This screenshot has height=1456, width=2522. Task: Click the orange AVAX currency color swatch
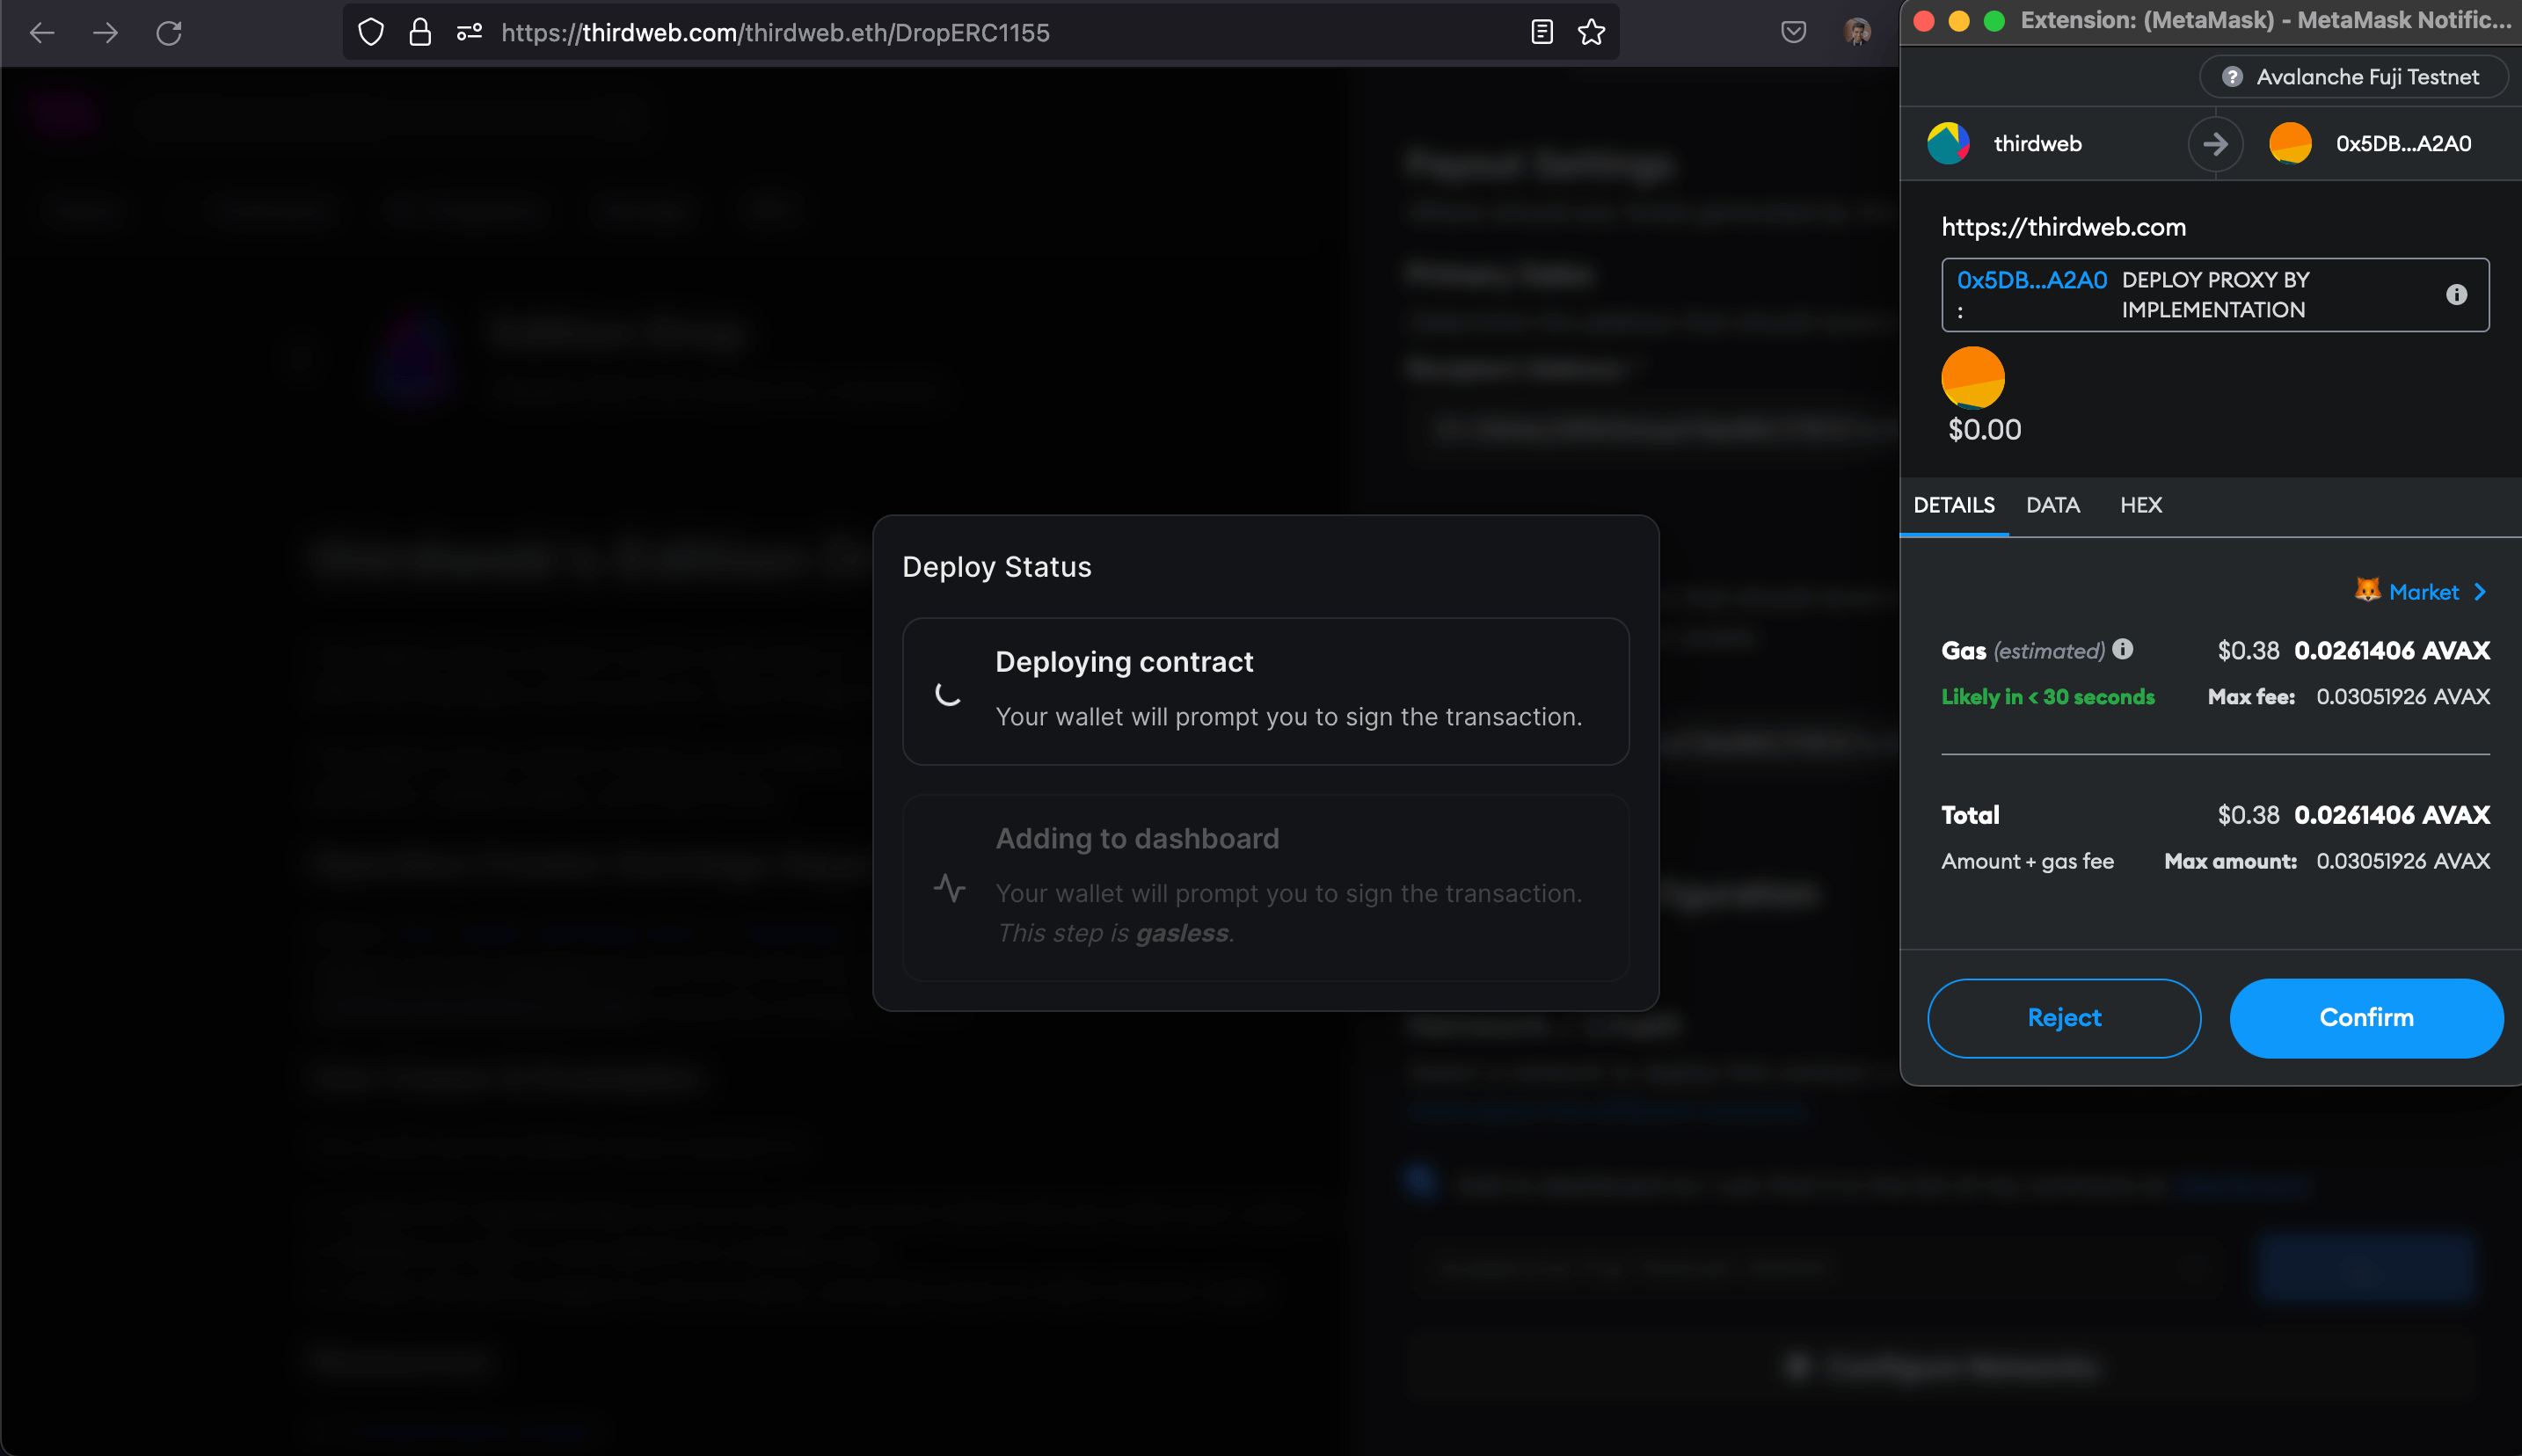[1972, 378]
